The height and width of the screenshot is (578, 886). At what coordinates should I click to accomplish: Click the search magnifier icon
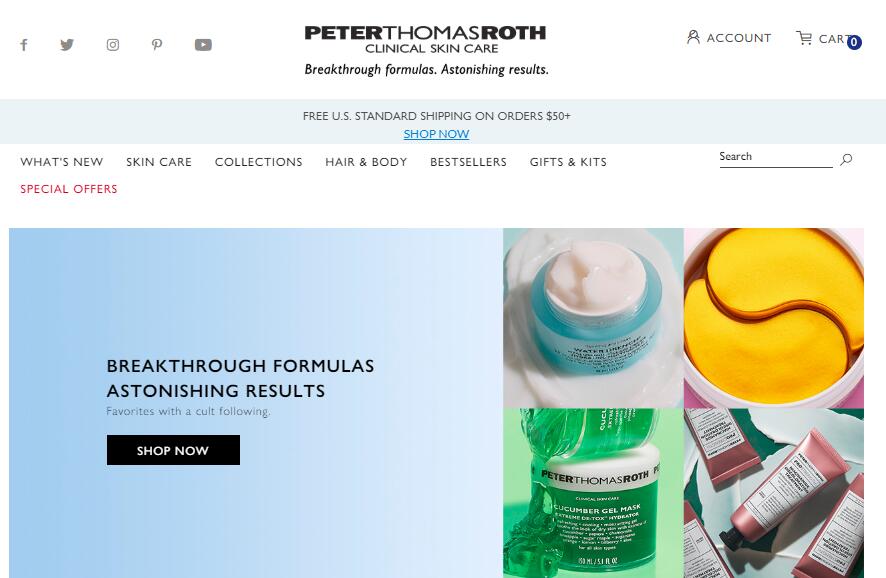[x=846, y=159]
